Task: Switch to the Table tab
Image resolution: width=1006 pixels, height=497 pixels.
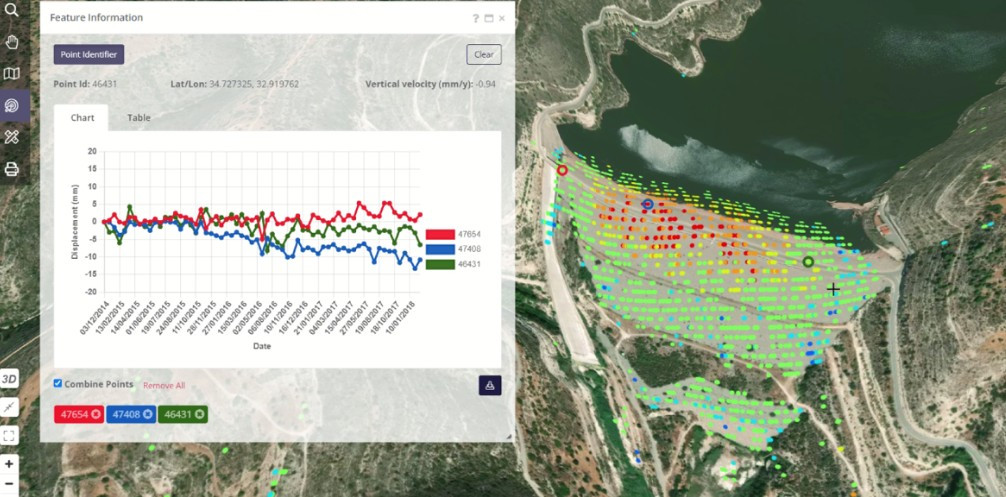Action: 139,118
